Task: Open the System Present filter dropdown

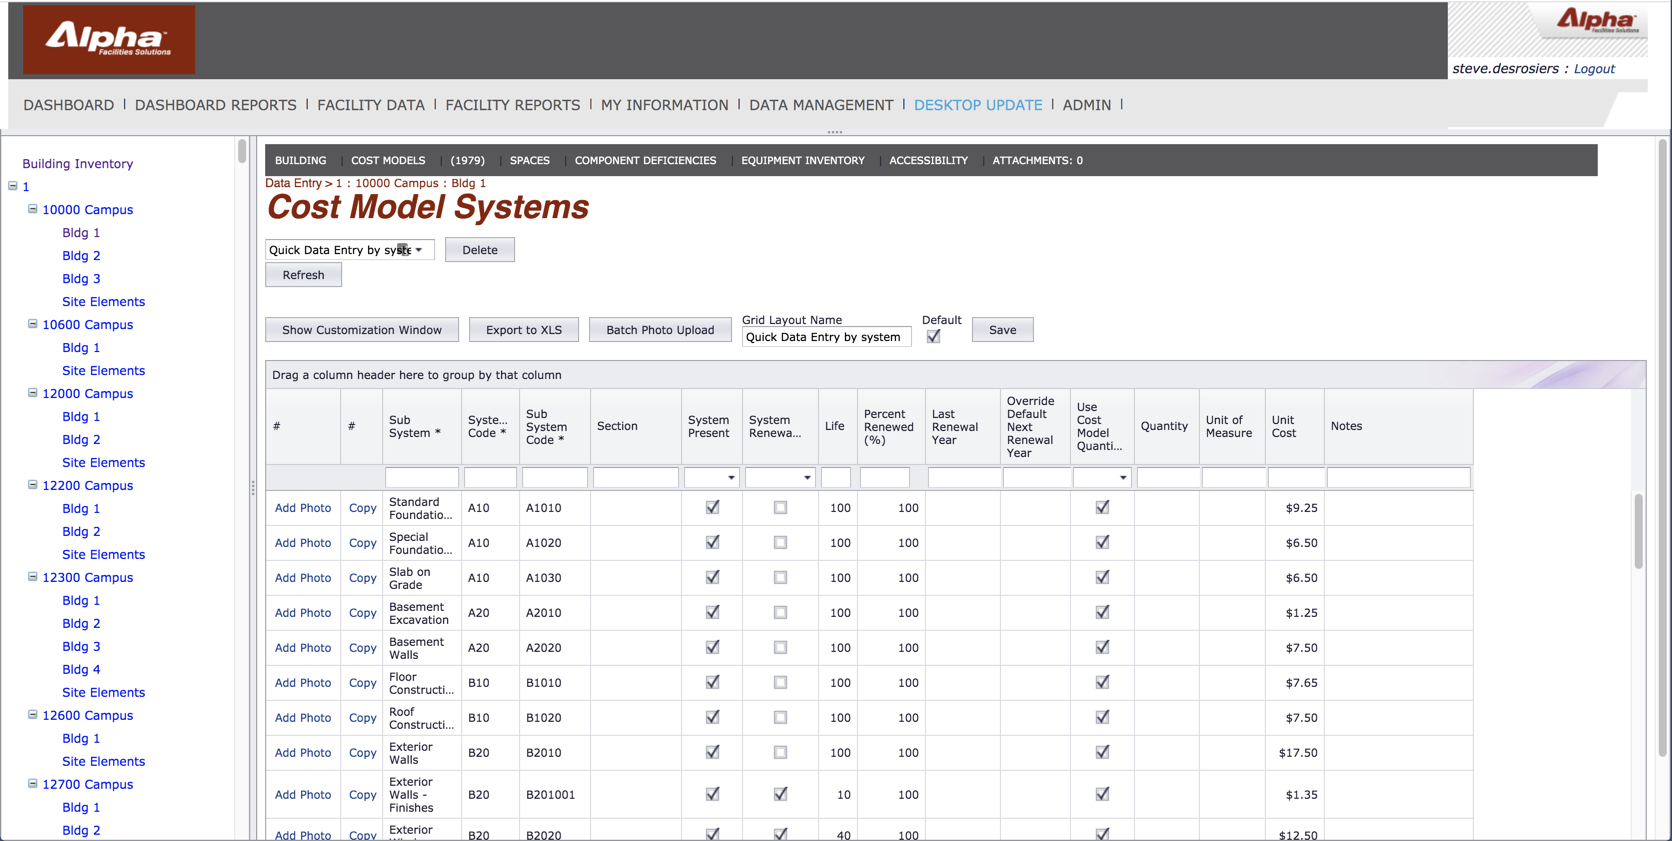Action: [x=731, y=478]
